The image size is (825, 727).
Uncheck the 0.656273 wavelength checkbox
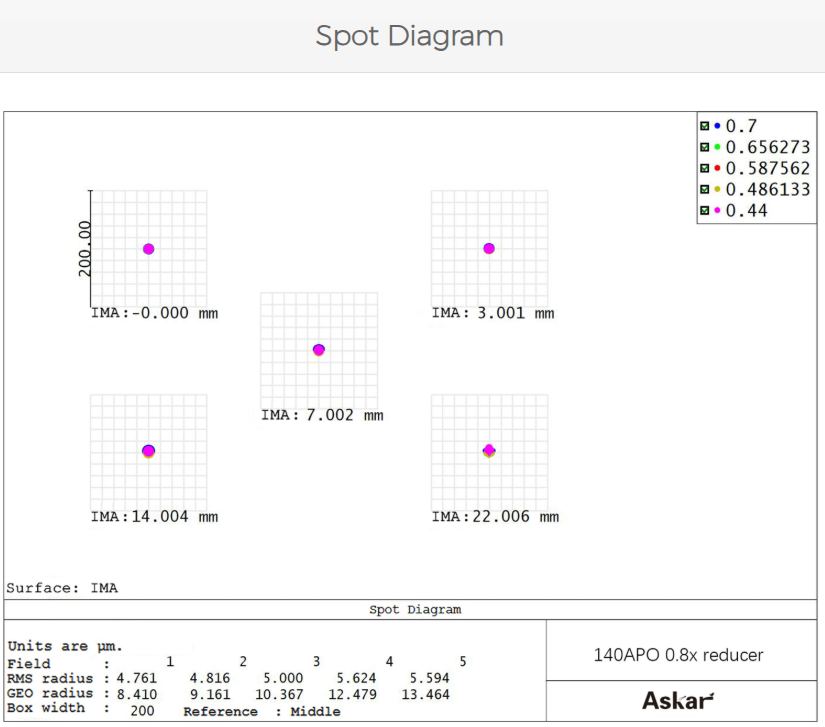(x=705, y=147)
